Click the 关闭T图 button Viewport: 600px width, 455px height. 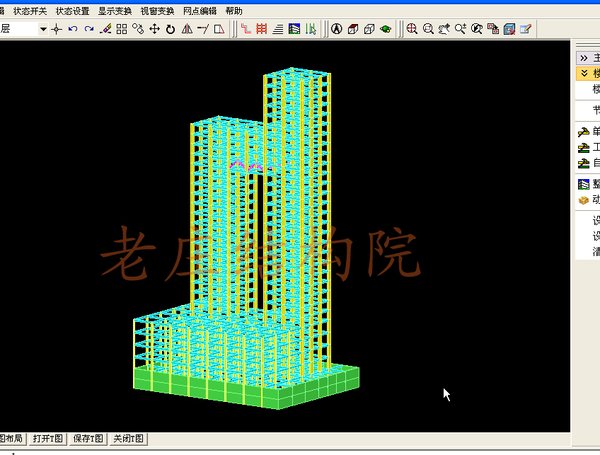click(129, 439)
